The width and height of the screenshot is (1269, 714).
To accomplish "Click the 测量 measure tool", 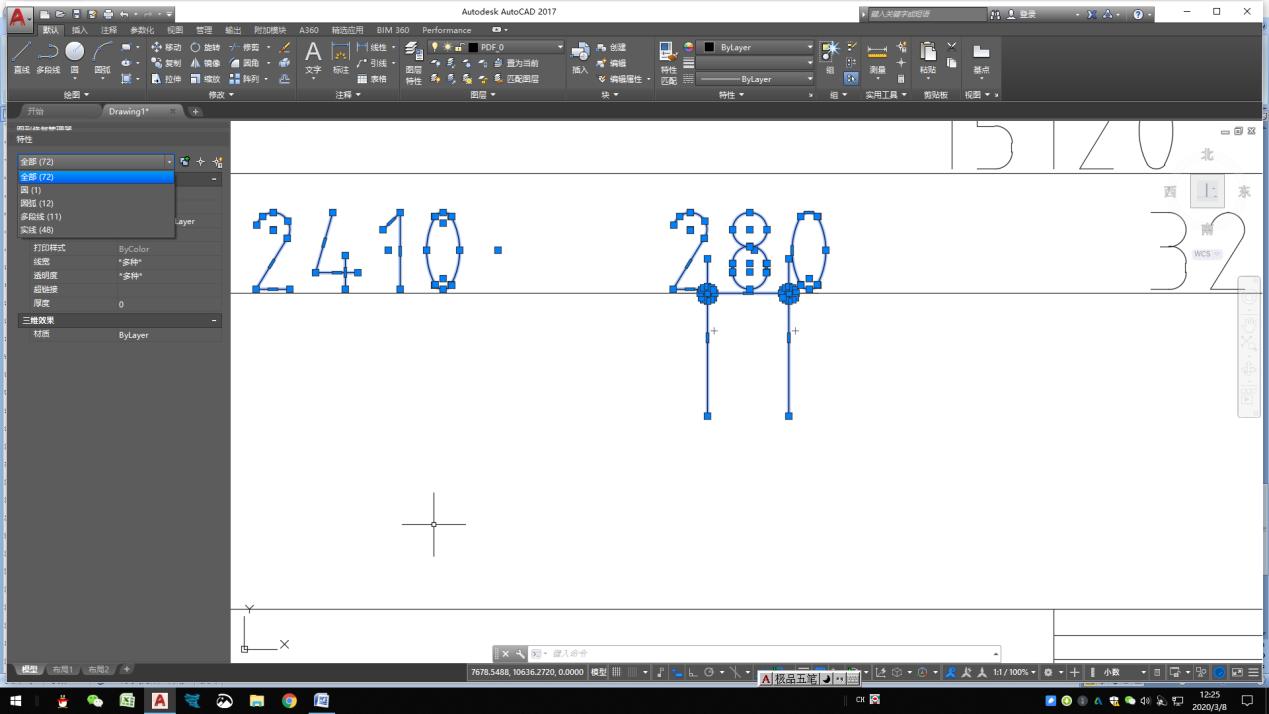I will 877,58.
